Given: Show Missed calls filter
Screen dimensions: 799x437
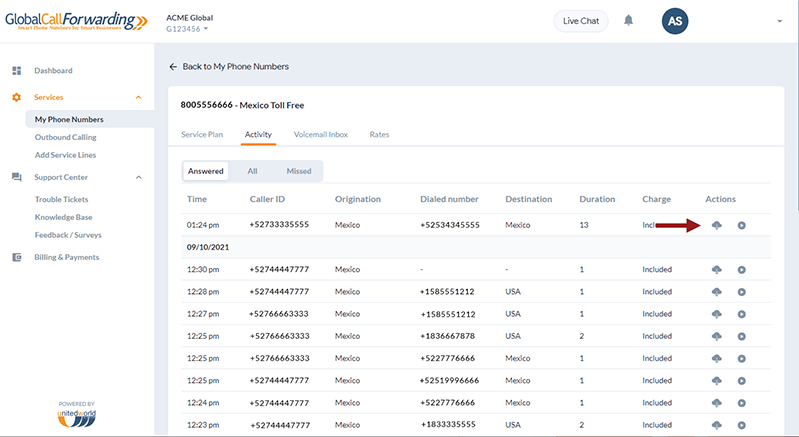Looking at the screenshot, I should [299, 171].
